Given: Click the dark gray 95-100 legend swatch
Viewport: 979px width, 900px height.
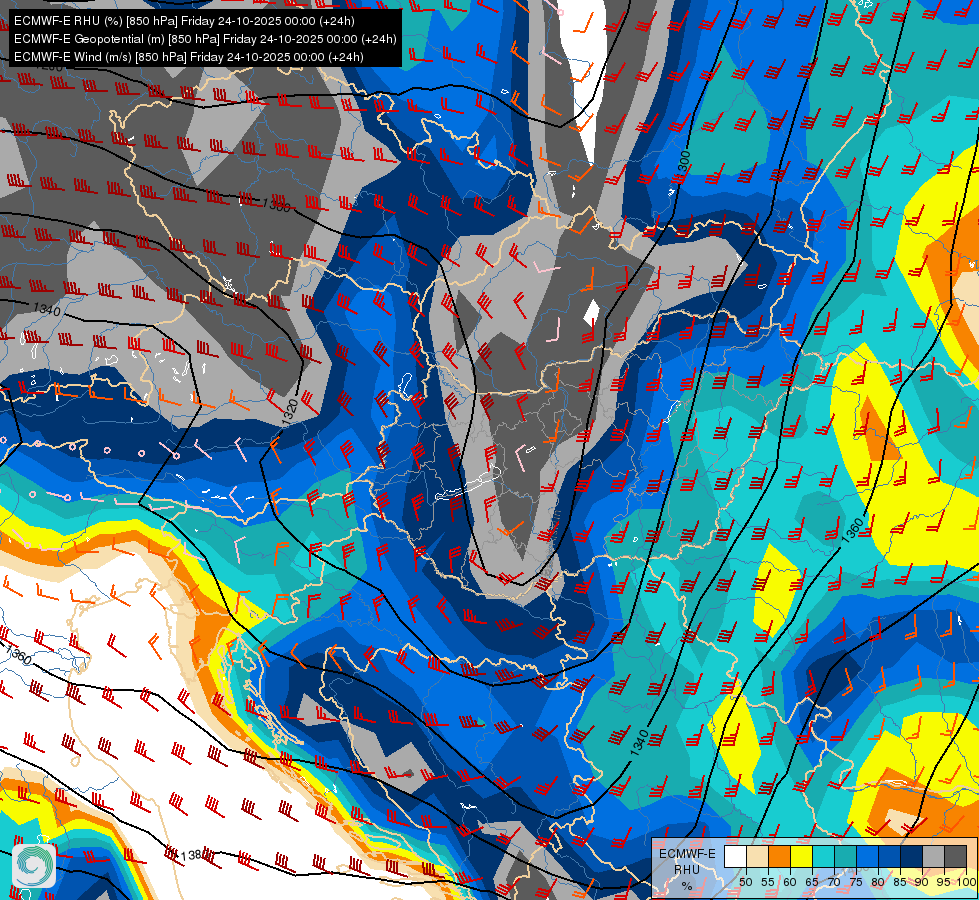Looking at the screenshot, I should point(955,856).
